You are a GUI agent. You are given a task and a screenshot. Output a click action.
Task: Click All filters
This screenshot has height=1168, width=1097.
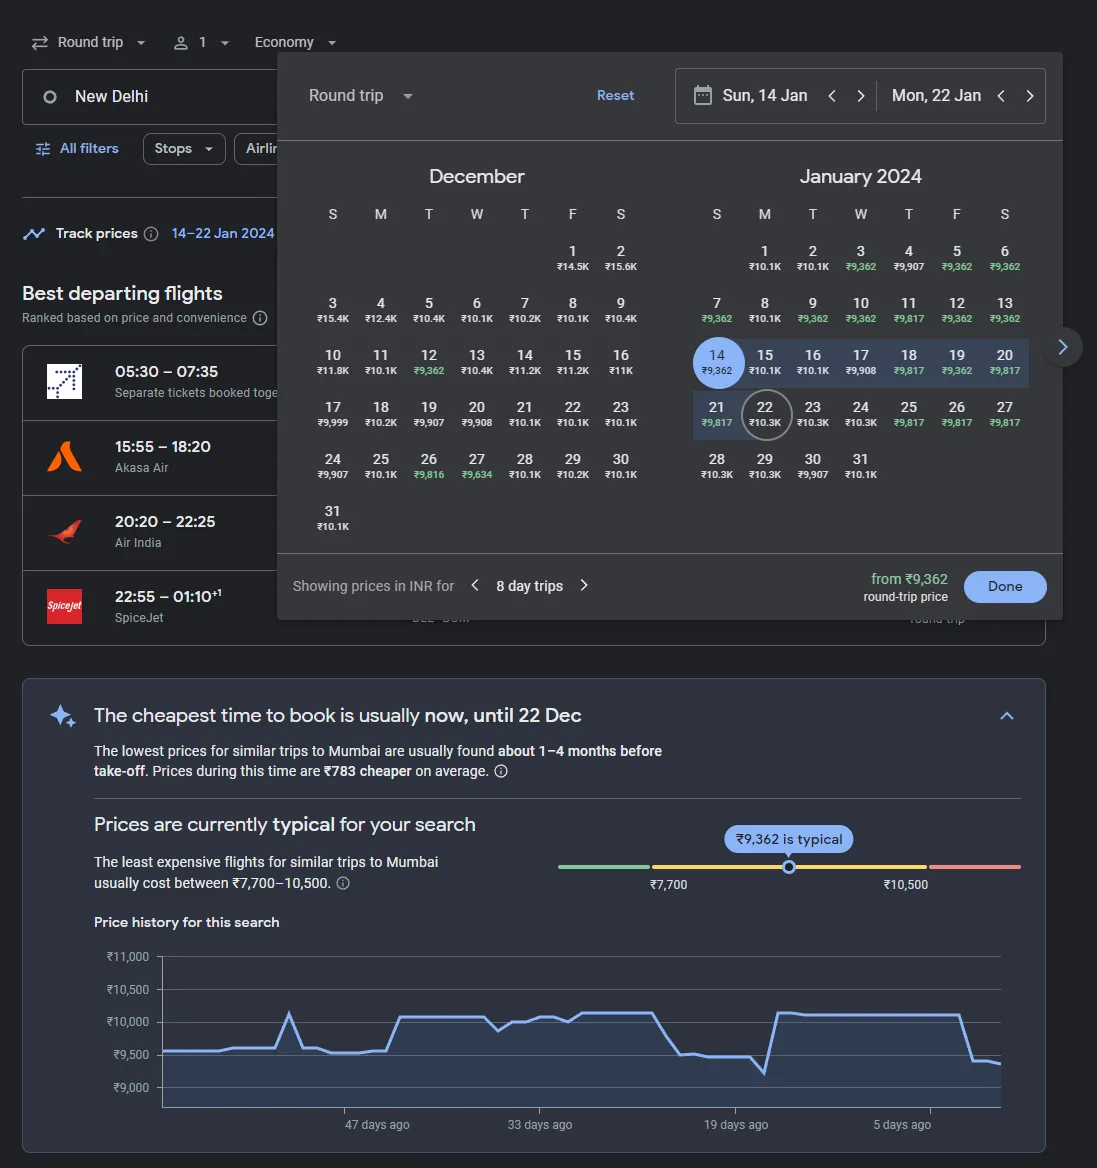click(77, 149)
